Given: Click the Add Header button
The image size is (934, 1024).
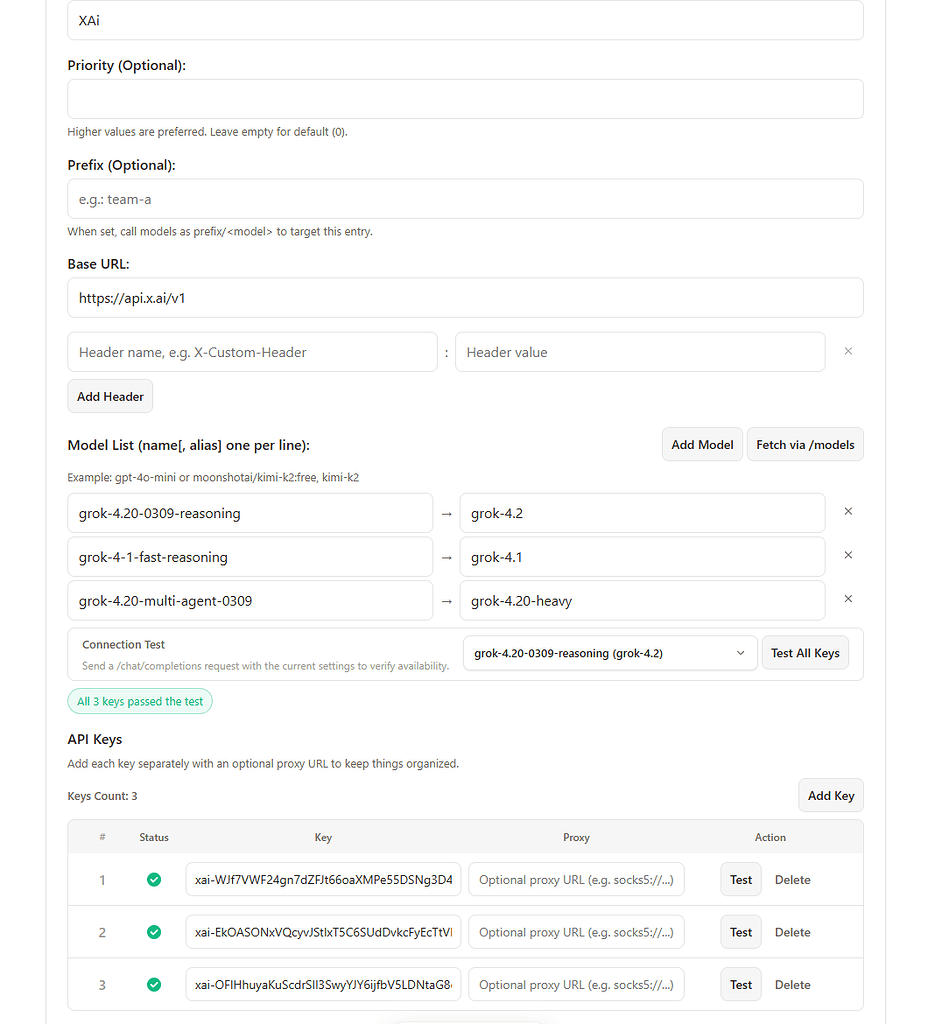Looking at the screenshot, I should pos(110,396).
